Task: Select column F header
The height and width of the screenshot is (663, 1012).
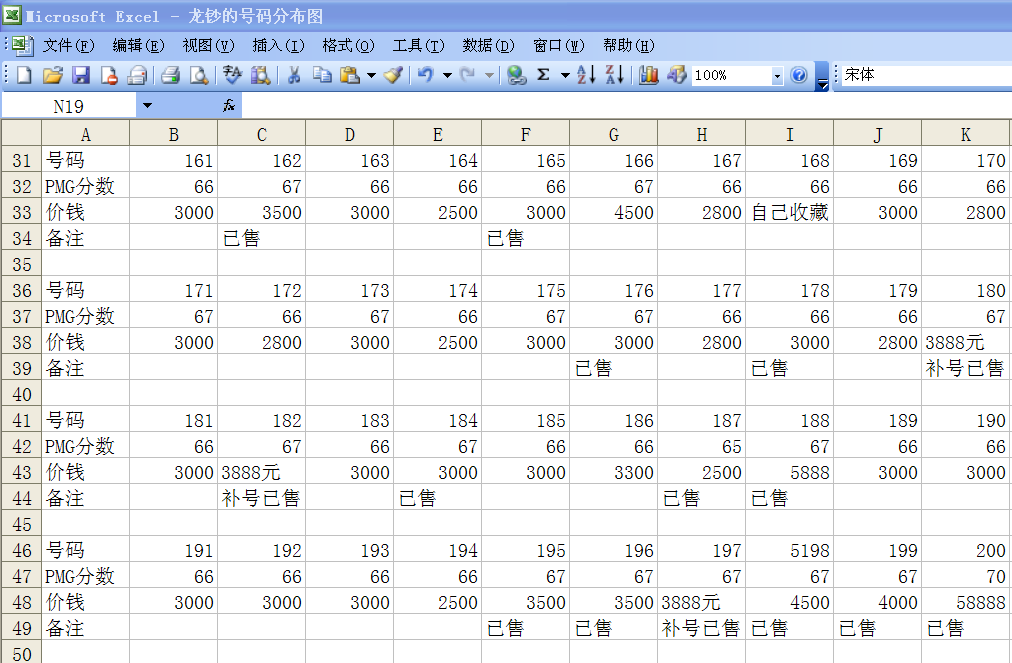Action: click(525, 134)
